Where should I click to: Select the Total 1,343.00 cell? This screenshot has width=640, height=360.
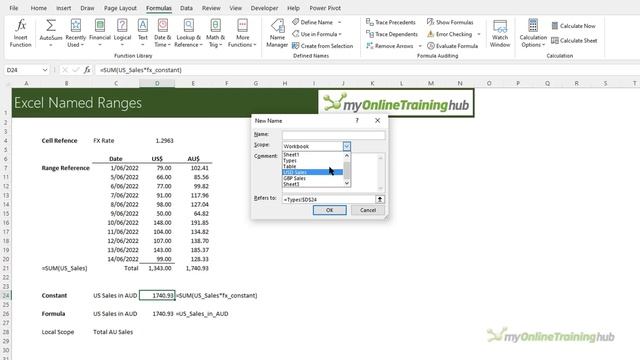tap(157, 268)
